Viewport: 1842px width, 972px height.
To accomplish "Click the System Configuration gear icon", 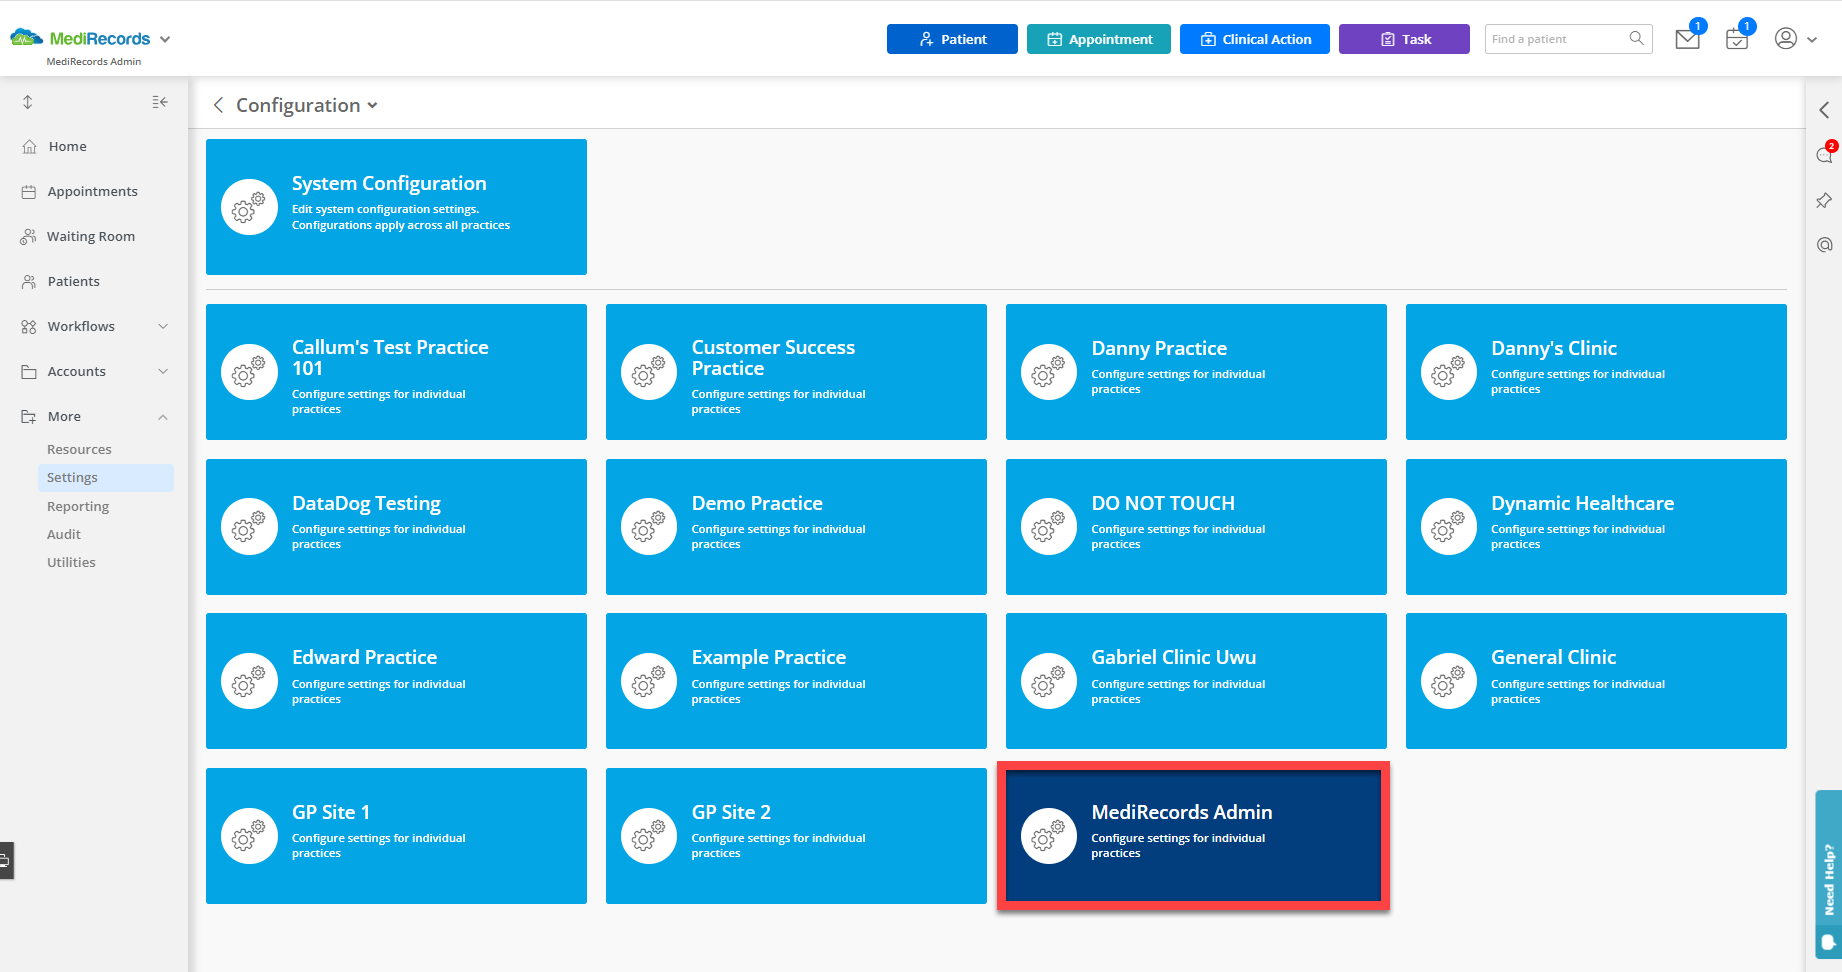I will [x=249, y=207].
